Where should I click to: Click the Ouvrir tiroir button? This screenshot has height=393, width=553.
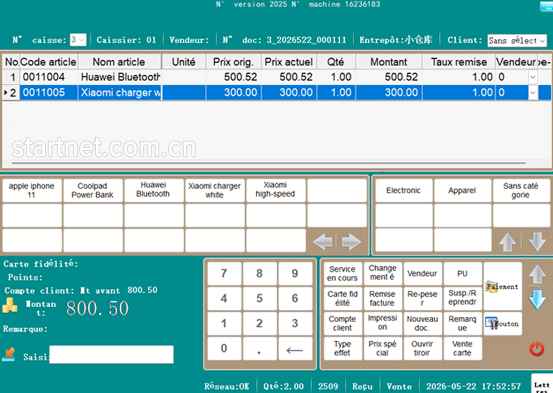[422, 349]
